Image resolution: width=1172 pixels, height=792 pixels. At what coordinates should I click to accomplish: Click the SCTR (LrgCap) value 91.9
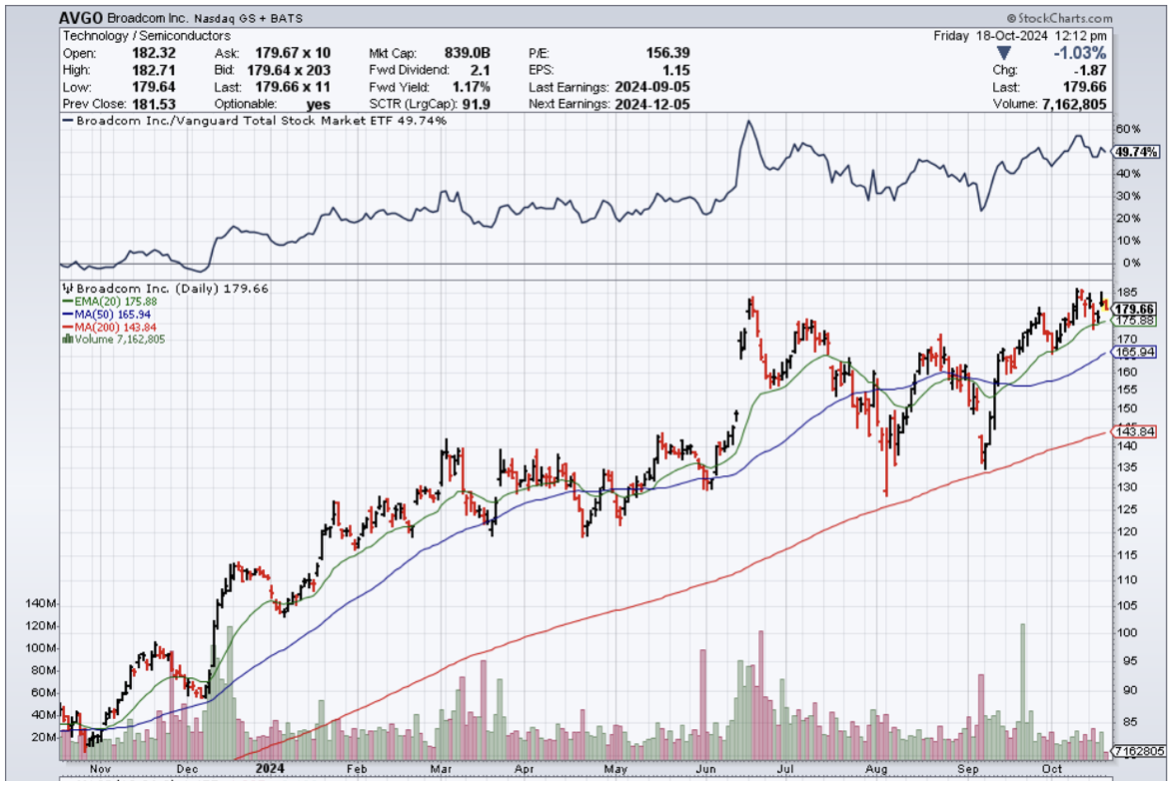click(475, 104)
